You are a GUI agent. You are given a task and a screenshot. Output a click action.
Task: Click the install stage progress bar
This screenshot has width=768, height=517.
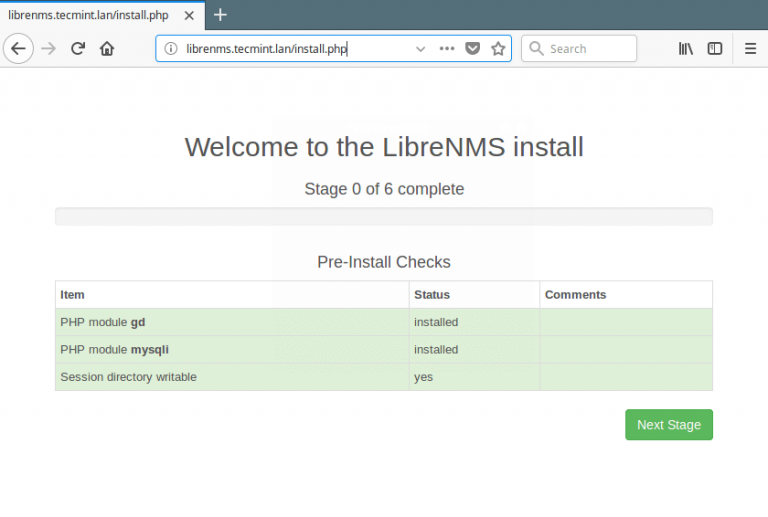pos(383,216)
